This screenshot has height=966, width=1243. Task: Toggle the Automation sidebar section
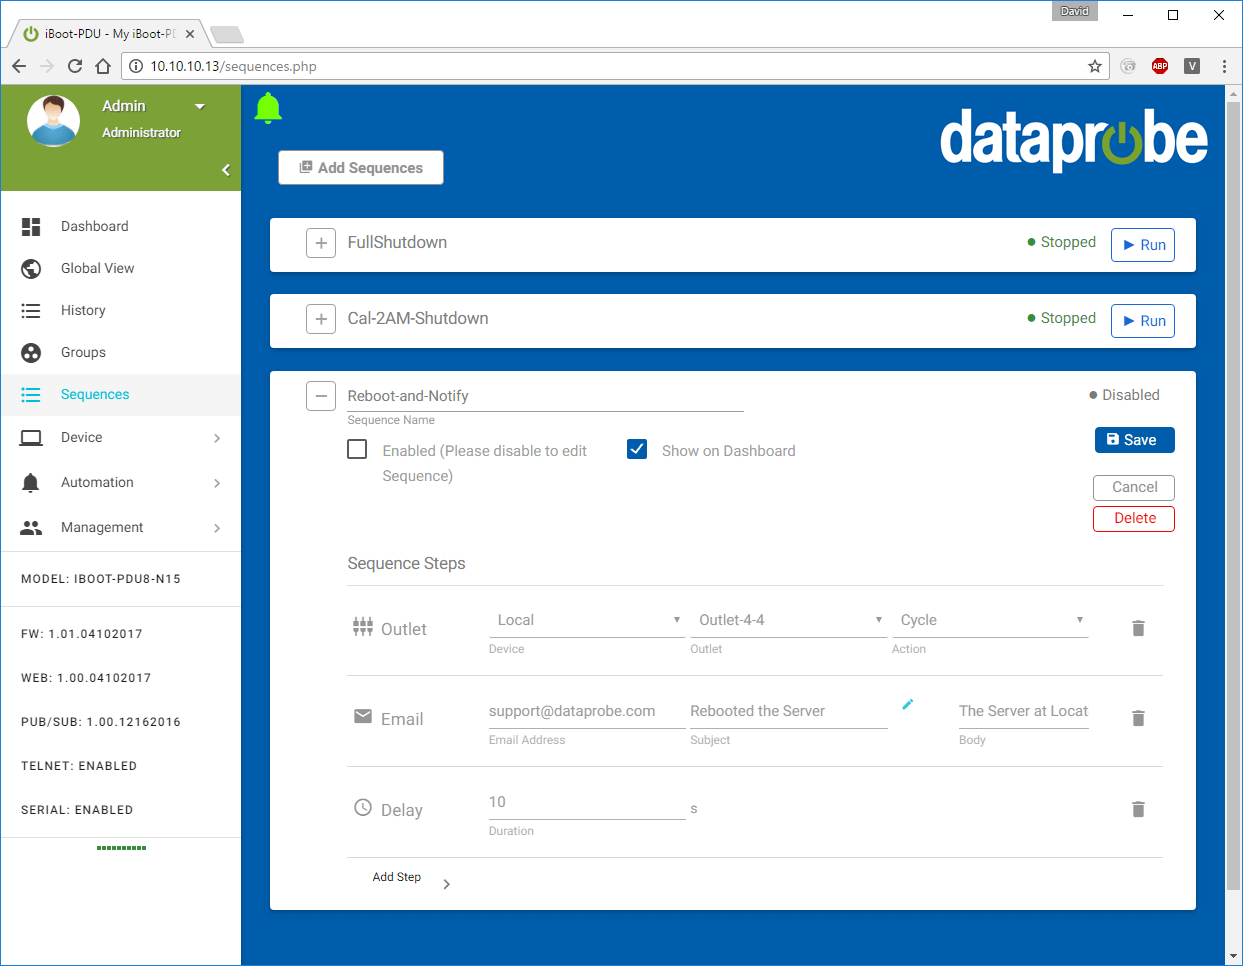(x=97, y=482)
